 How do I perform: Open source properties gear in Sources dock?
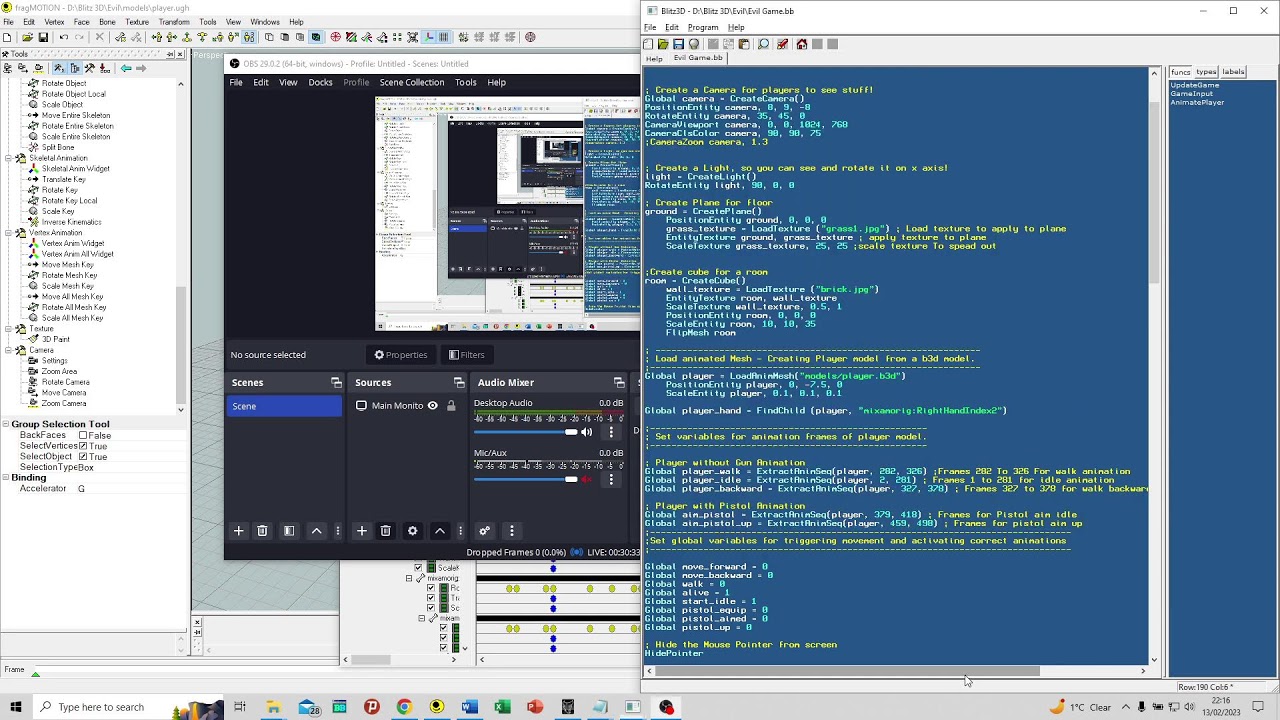pos(412,531)
